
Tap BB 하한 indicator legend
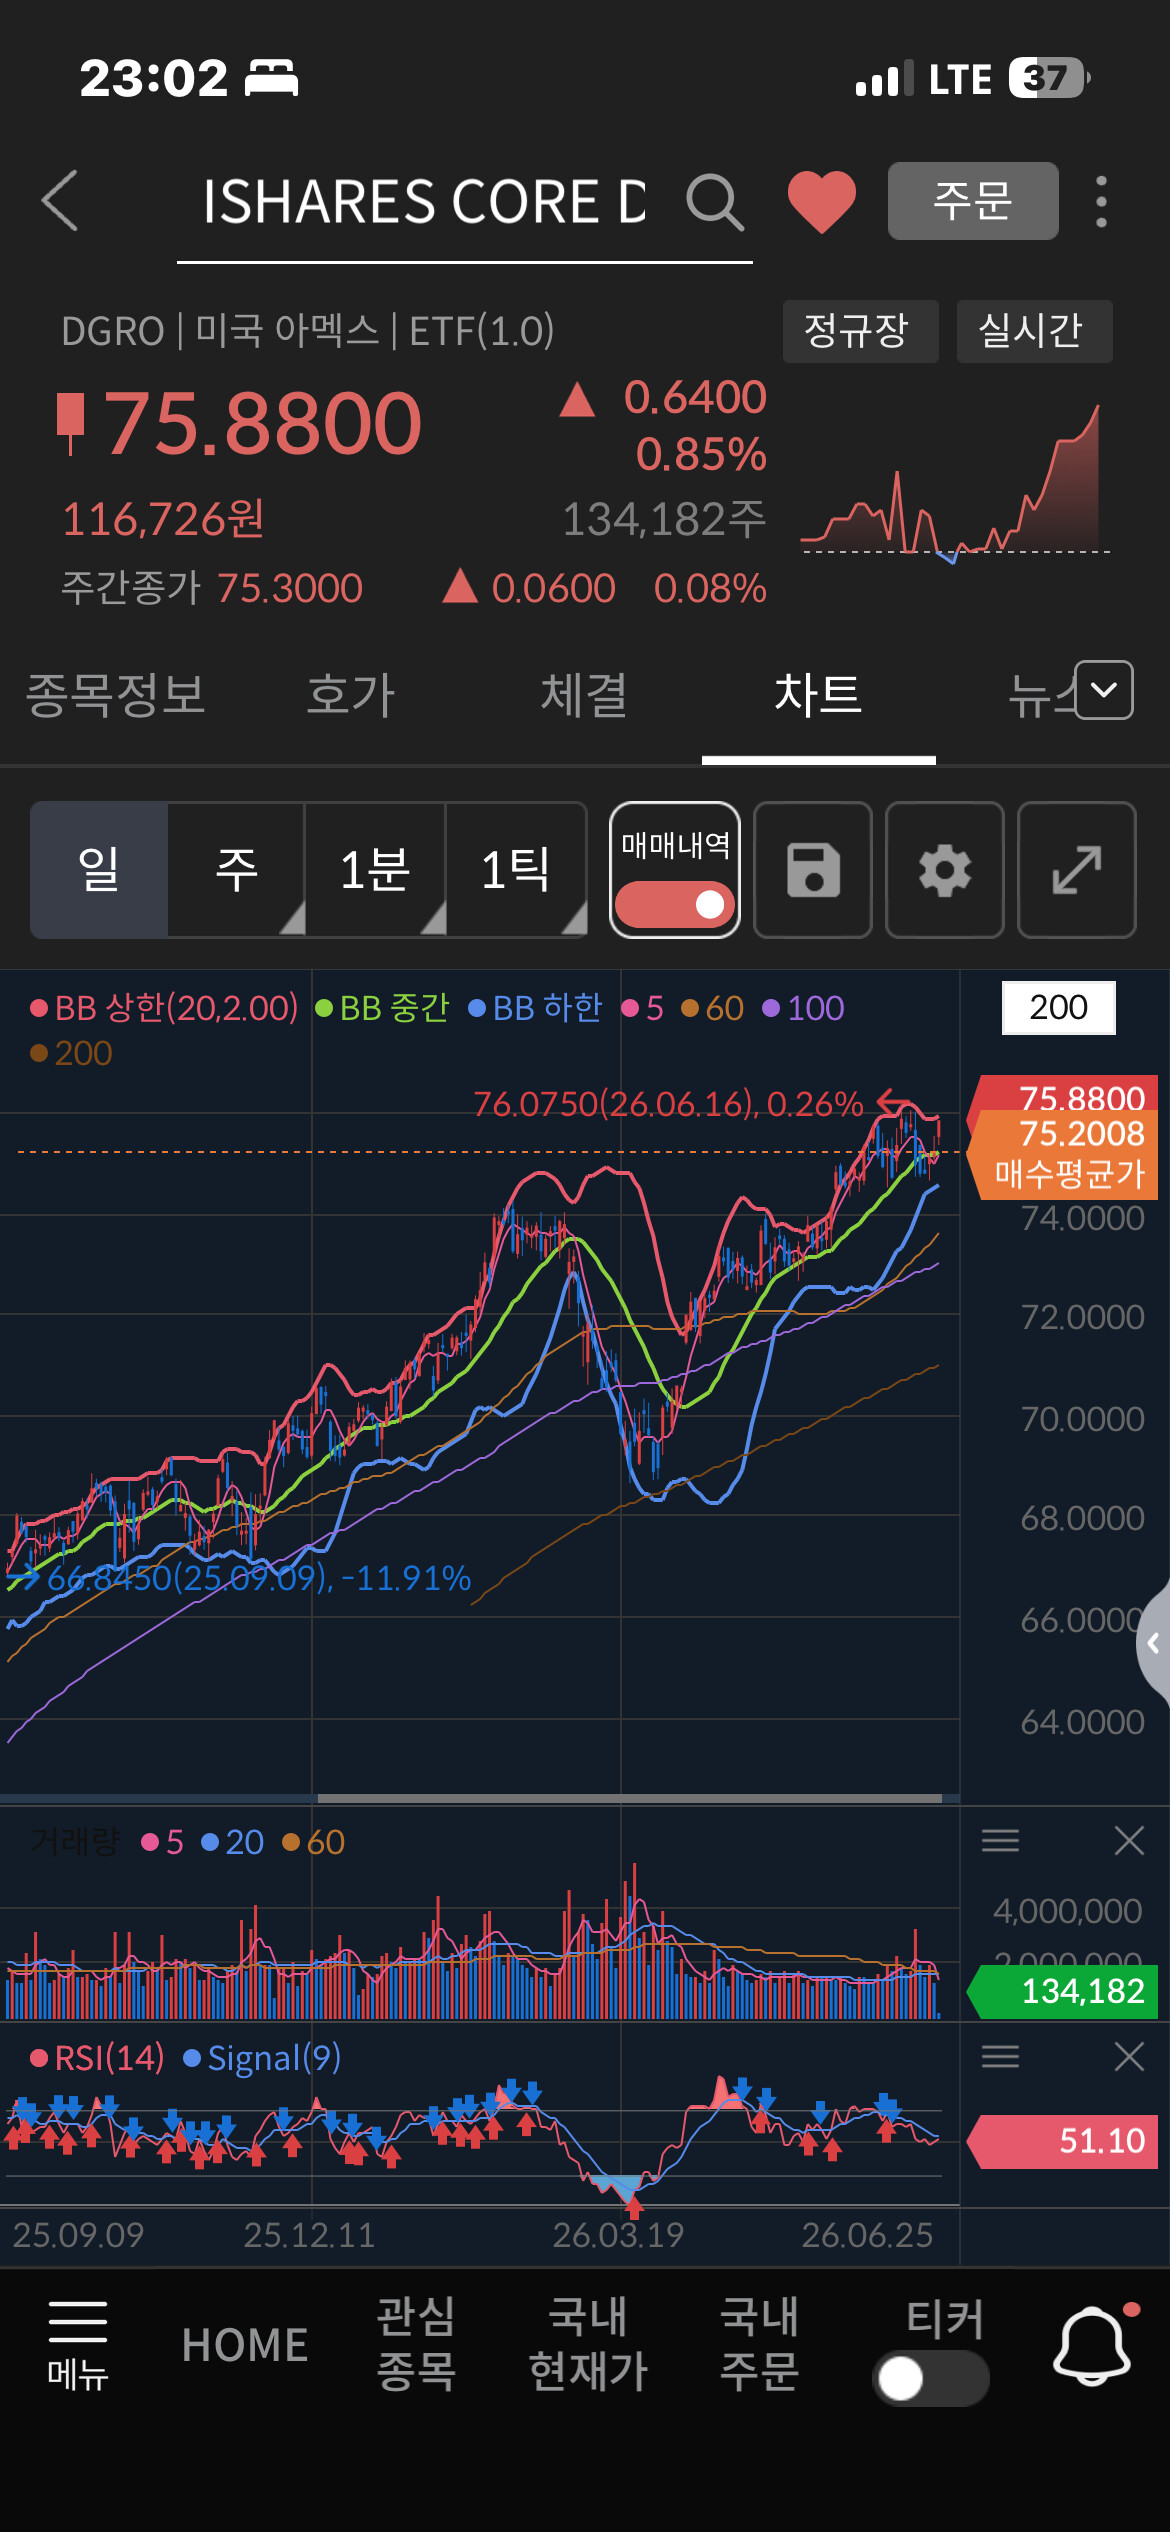click(535, 1008)
